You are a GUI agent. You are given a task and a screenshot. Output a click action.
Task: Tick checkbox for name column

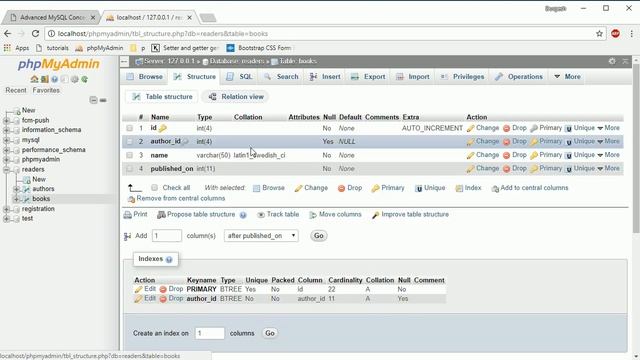click(129, 155)
